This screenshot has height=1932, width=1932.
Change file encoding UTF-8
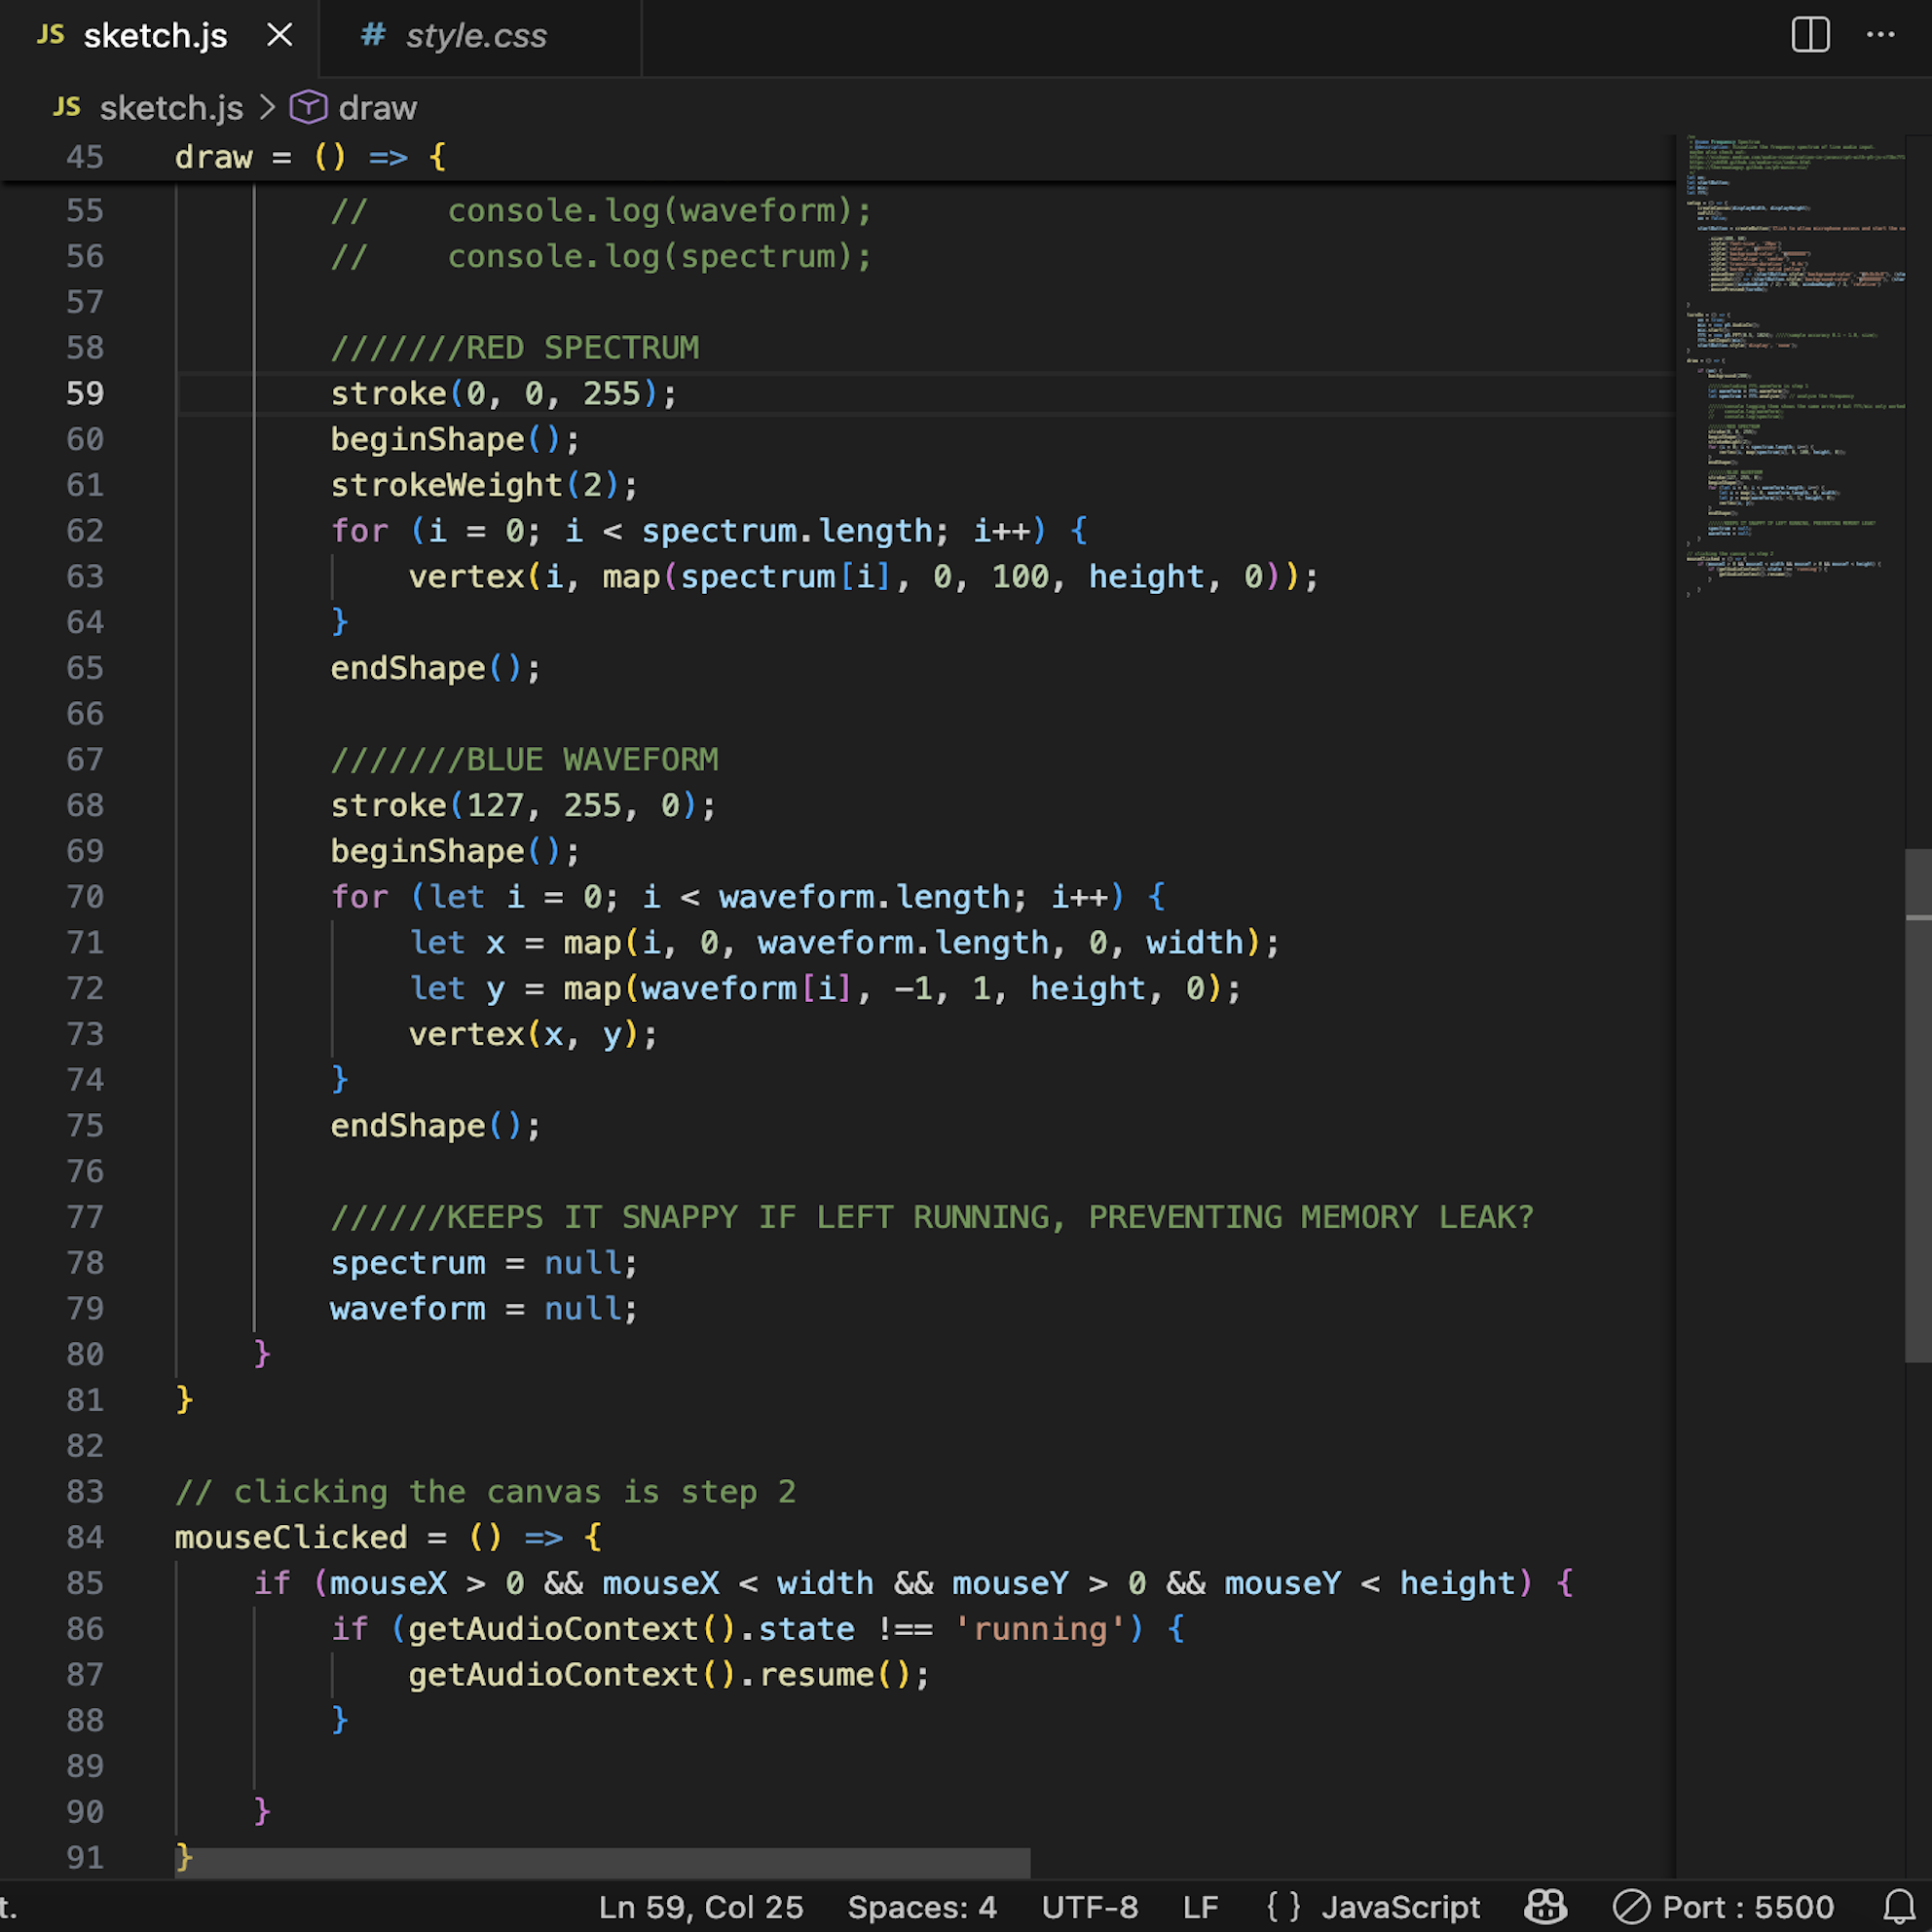[1089, 1907]
